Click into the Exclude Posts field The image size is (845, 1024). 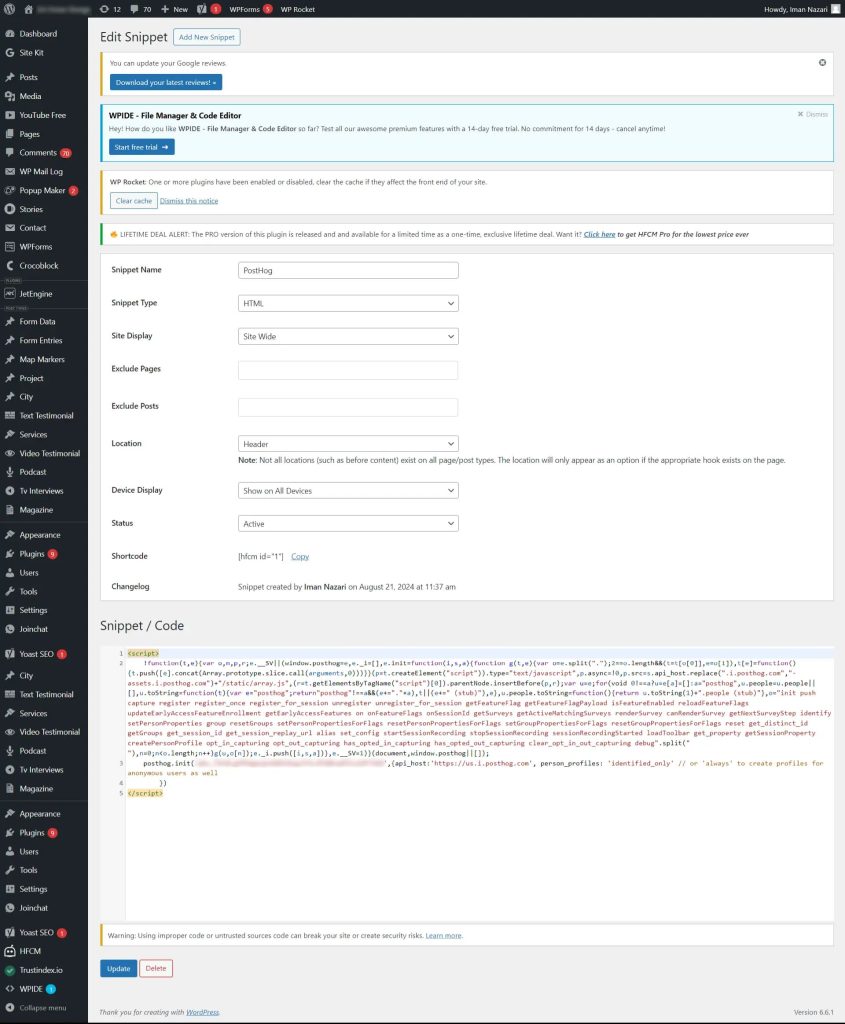pyautogui.click(x=348, y=408)
